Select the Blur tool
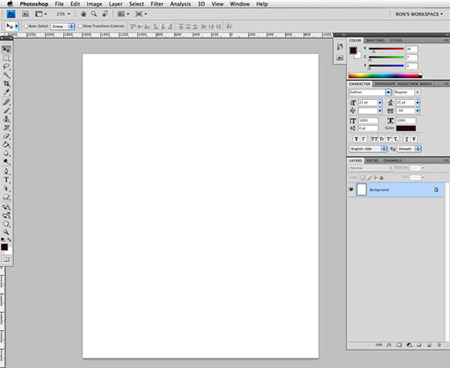Viewport: 450px width, 368px height. (6, 154)
